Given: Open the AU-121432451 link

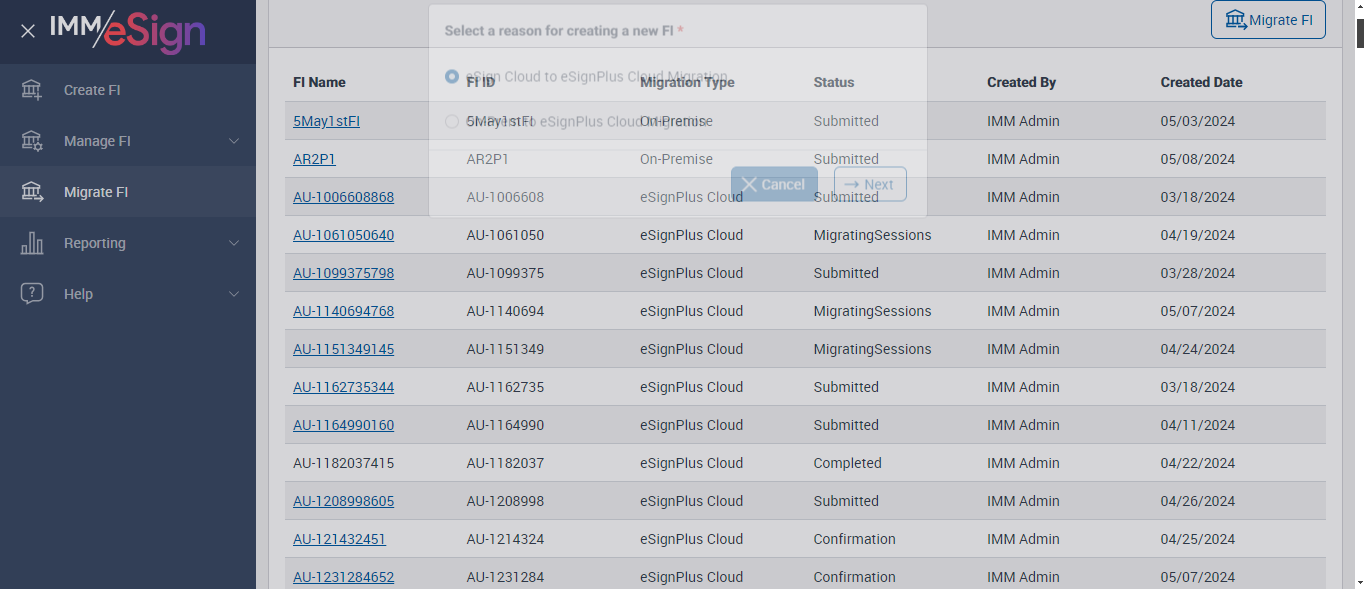Looking at the screenshot, I should 339,539.
